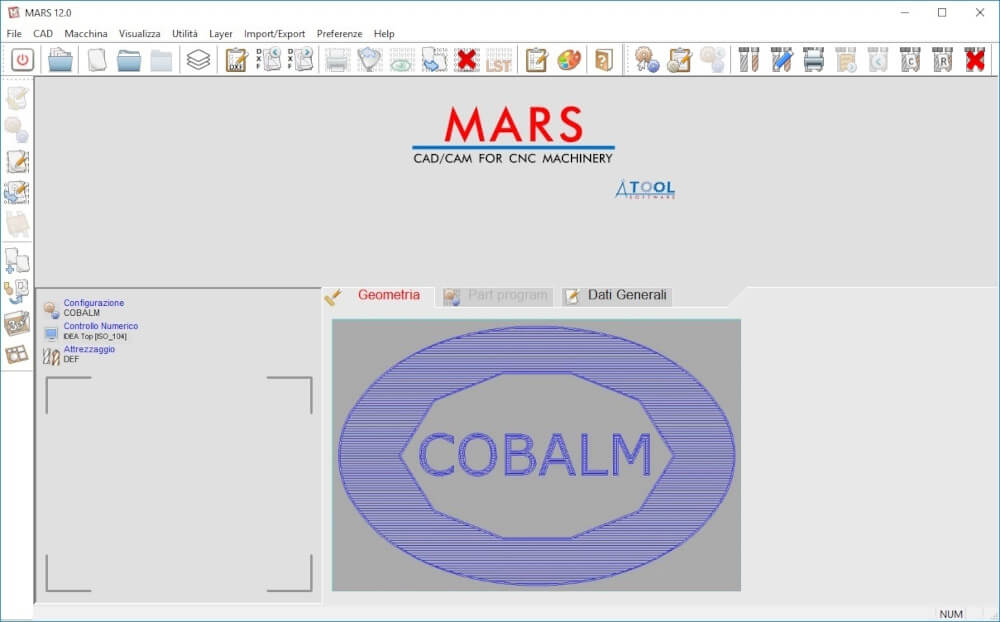1000x622 pixels.
Task: Open the Utilità menu
Action: pyautogui.click(x=185, y=34)
